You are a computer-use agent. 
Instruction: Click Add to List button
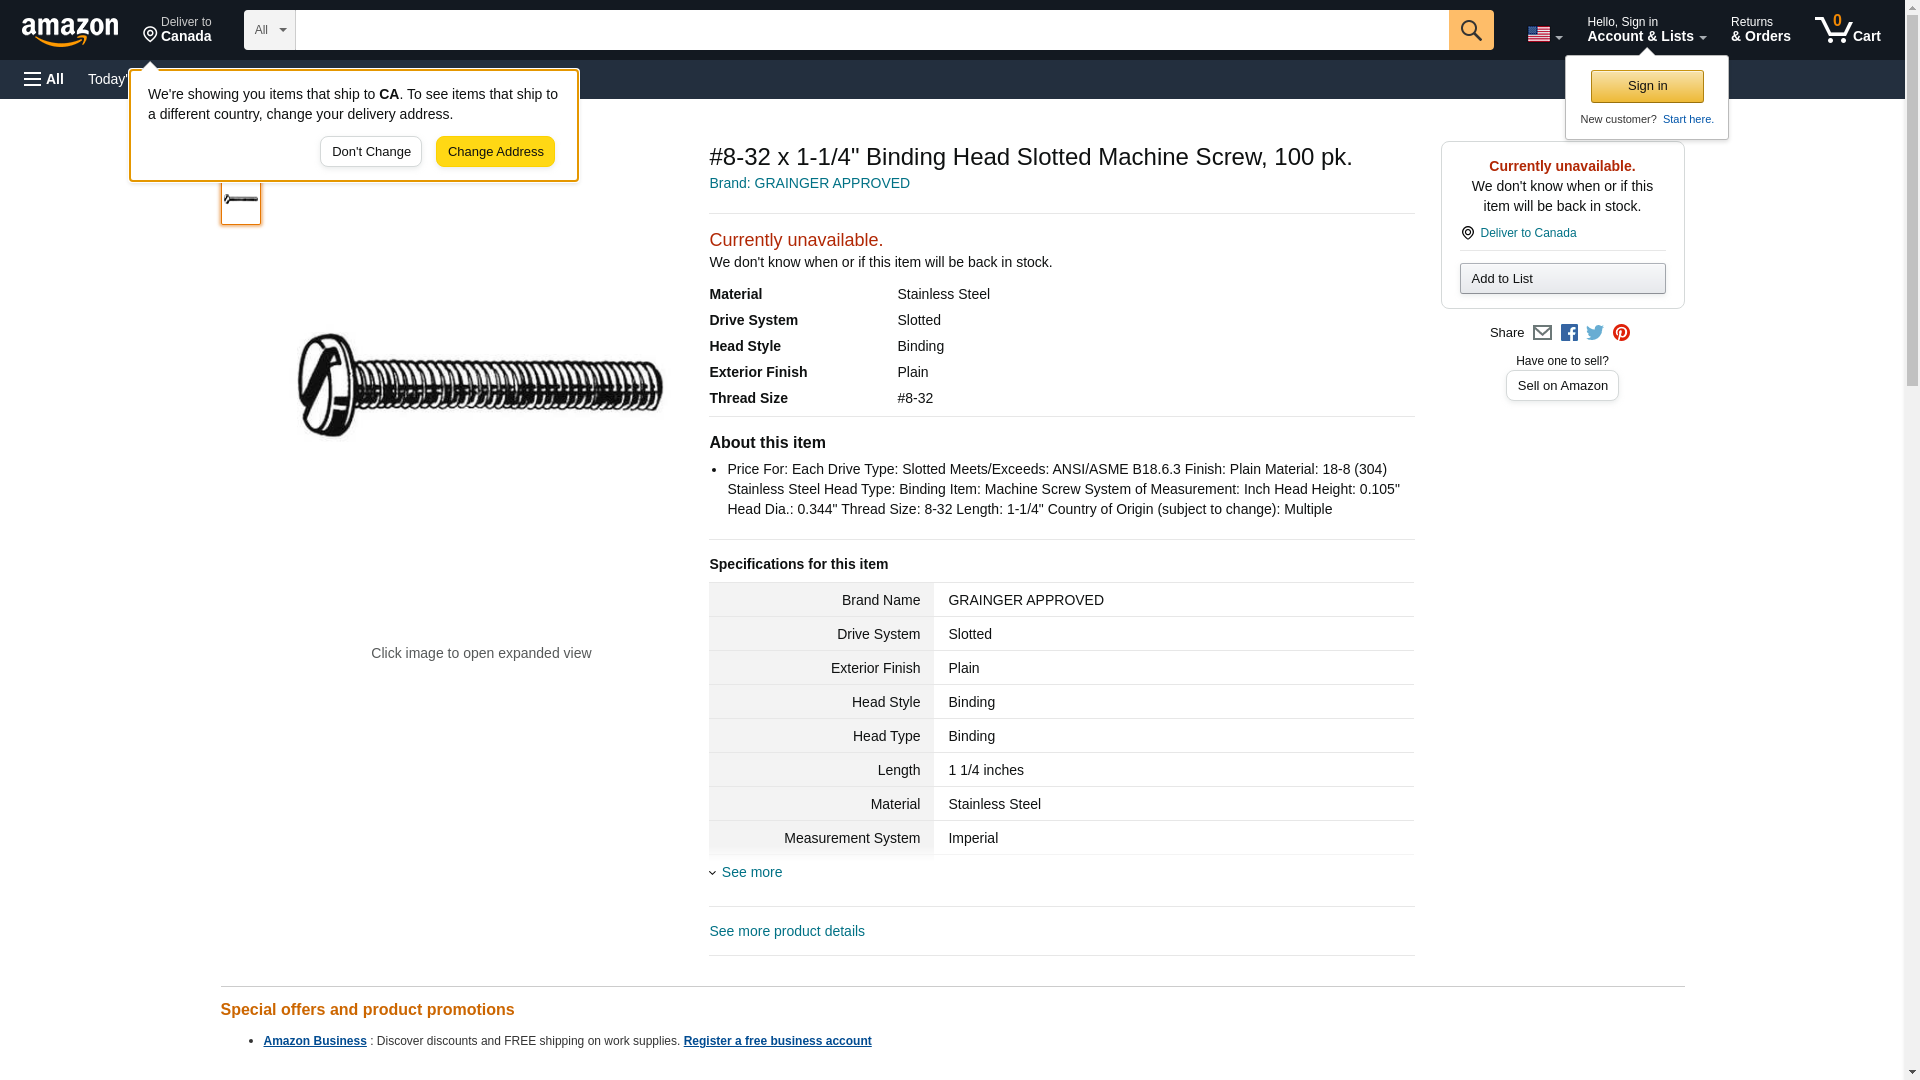[x=1562, y=279]
